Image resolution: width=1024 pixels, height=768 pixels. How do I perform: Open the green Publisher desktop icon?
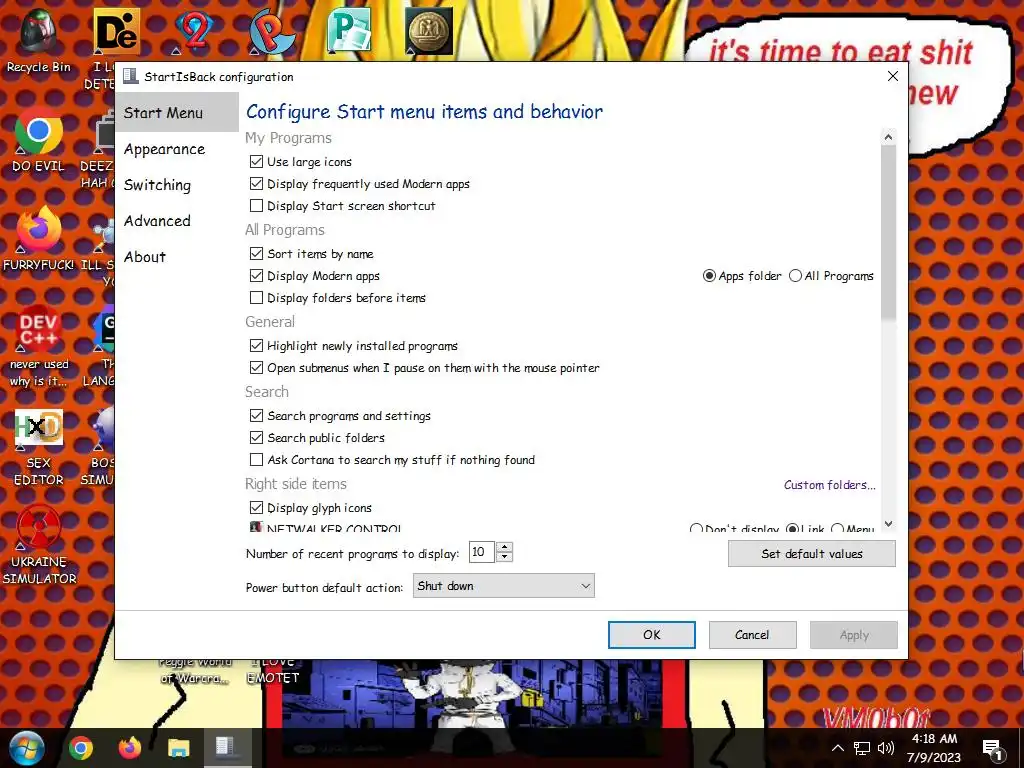pos(349,31)
